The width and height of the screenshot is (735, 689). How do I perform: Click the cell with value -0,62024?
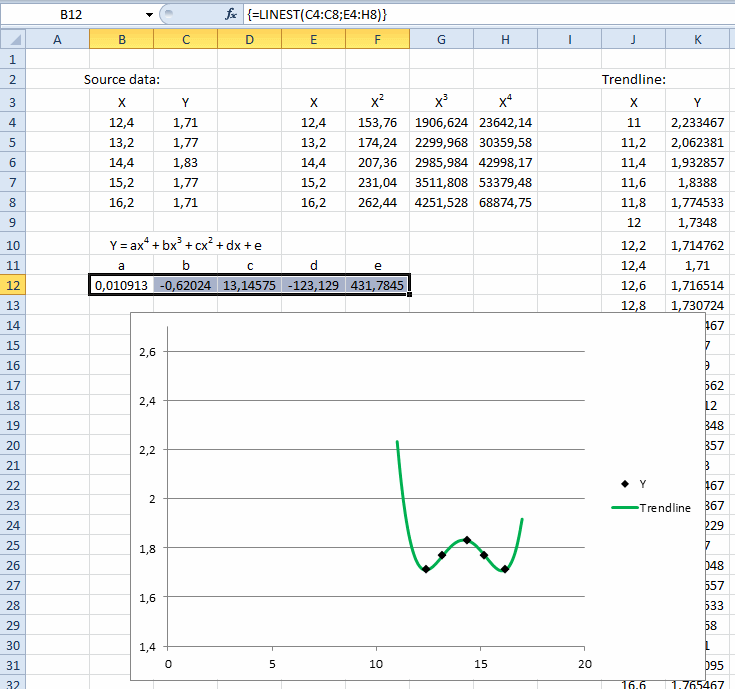(186, 285)
